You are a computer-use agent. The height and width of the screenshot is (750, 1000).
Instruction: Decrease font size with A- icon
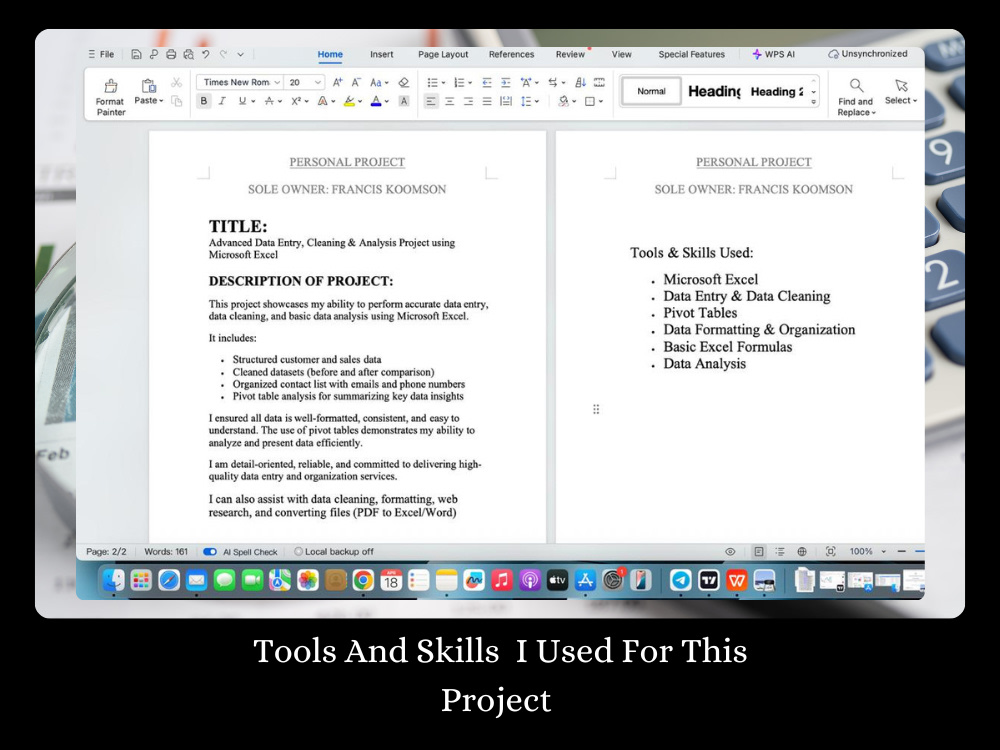pyautogui.click(x=357, y=82)
